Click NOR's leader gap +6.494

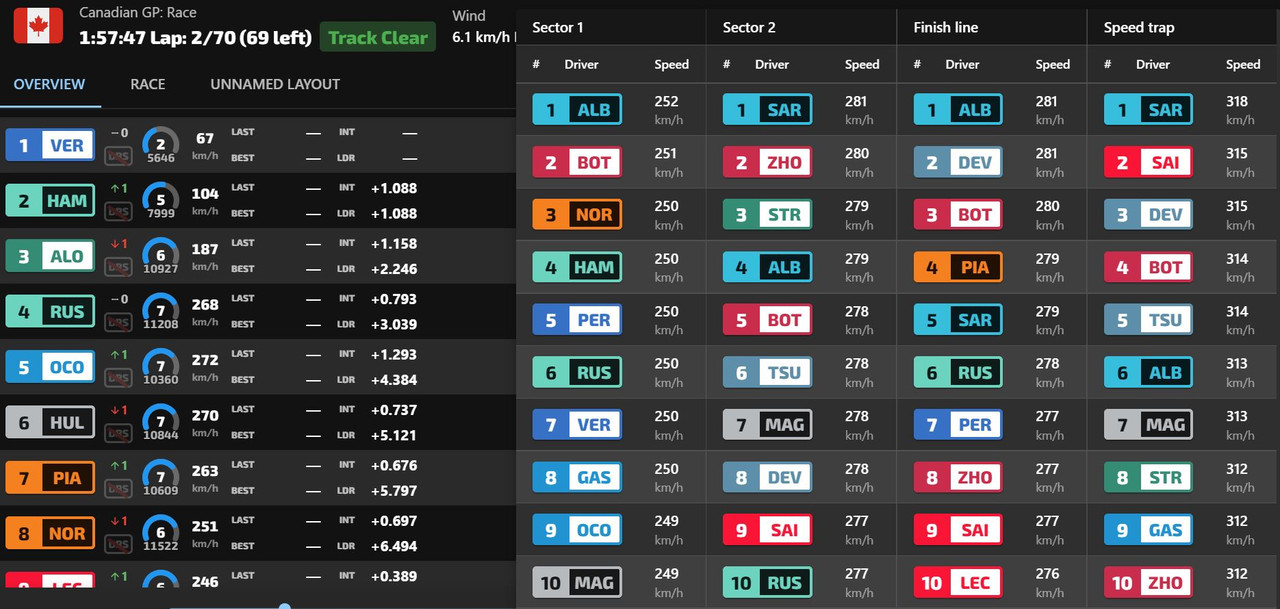point(394,546)
